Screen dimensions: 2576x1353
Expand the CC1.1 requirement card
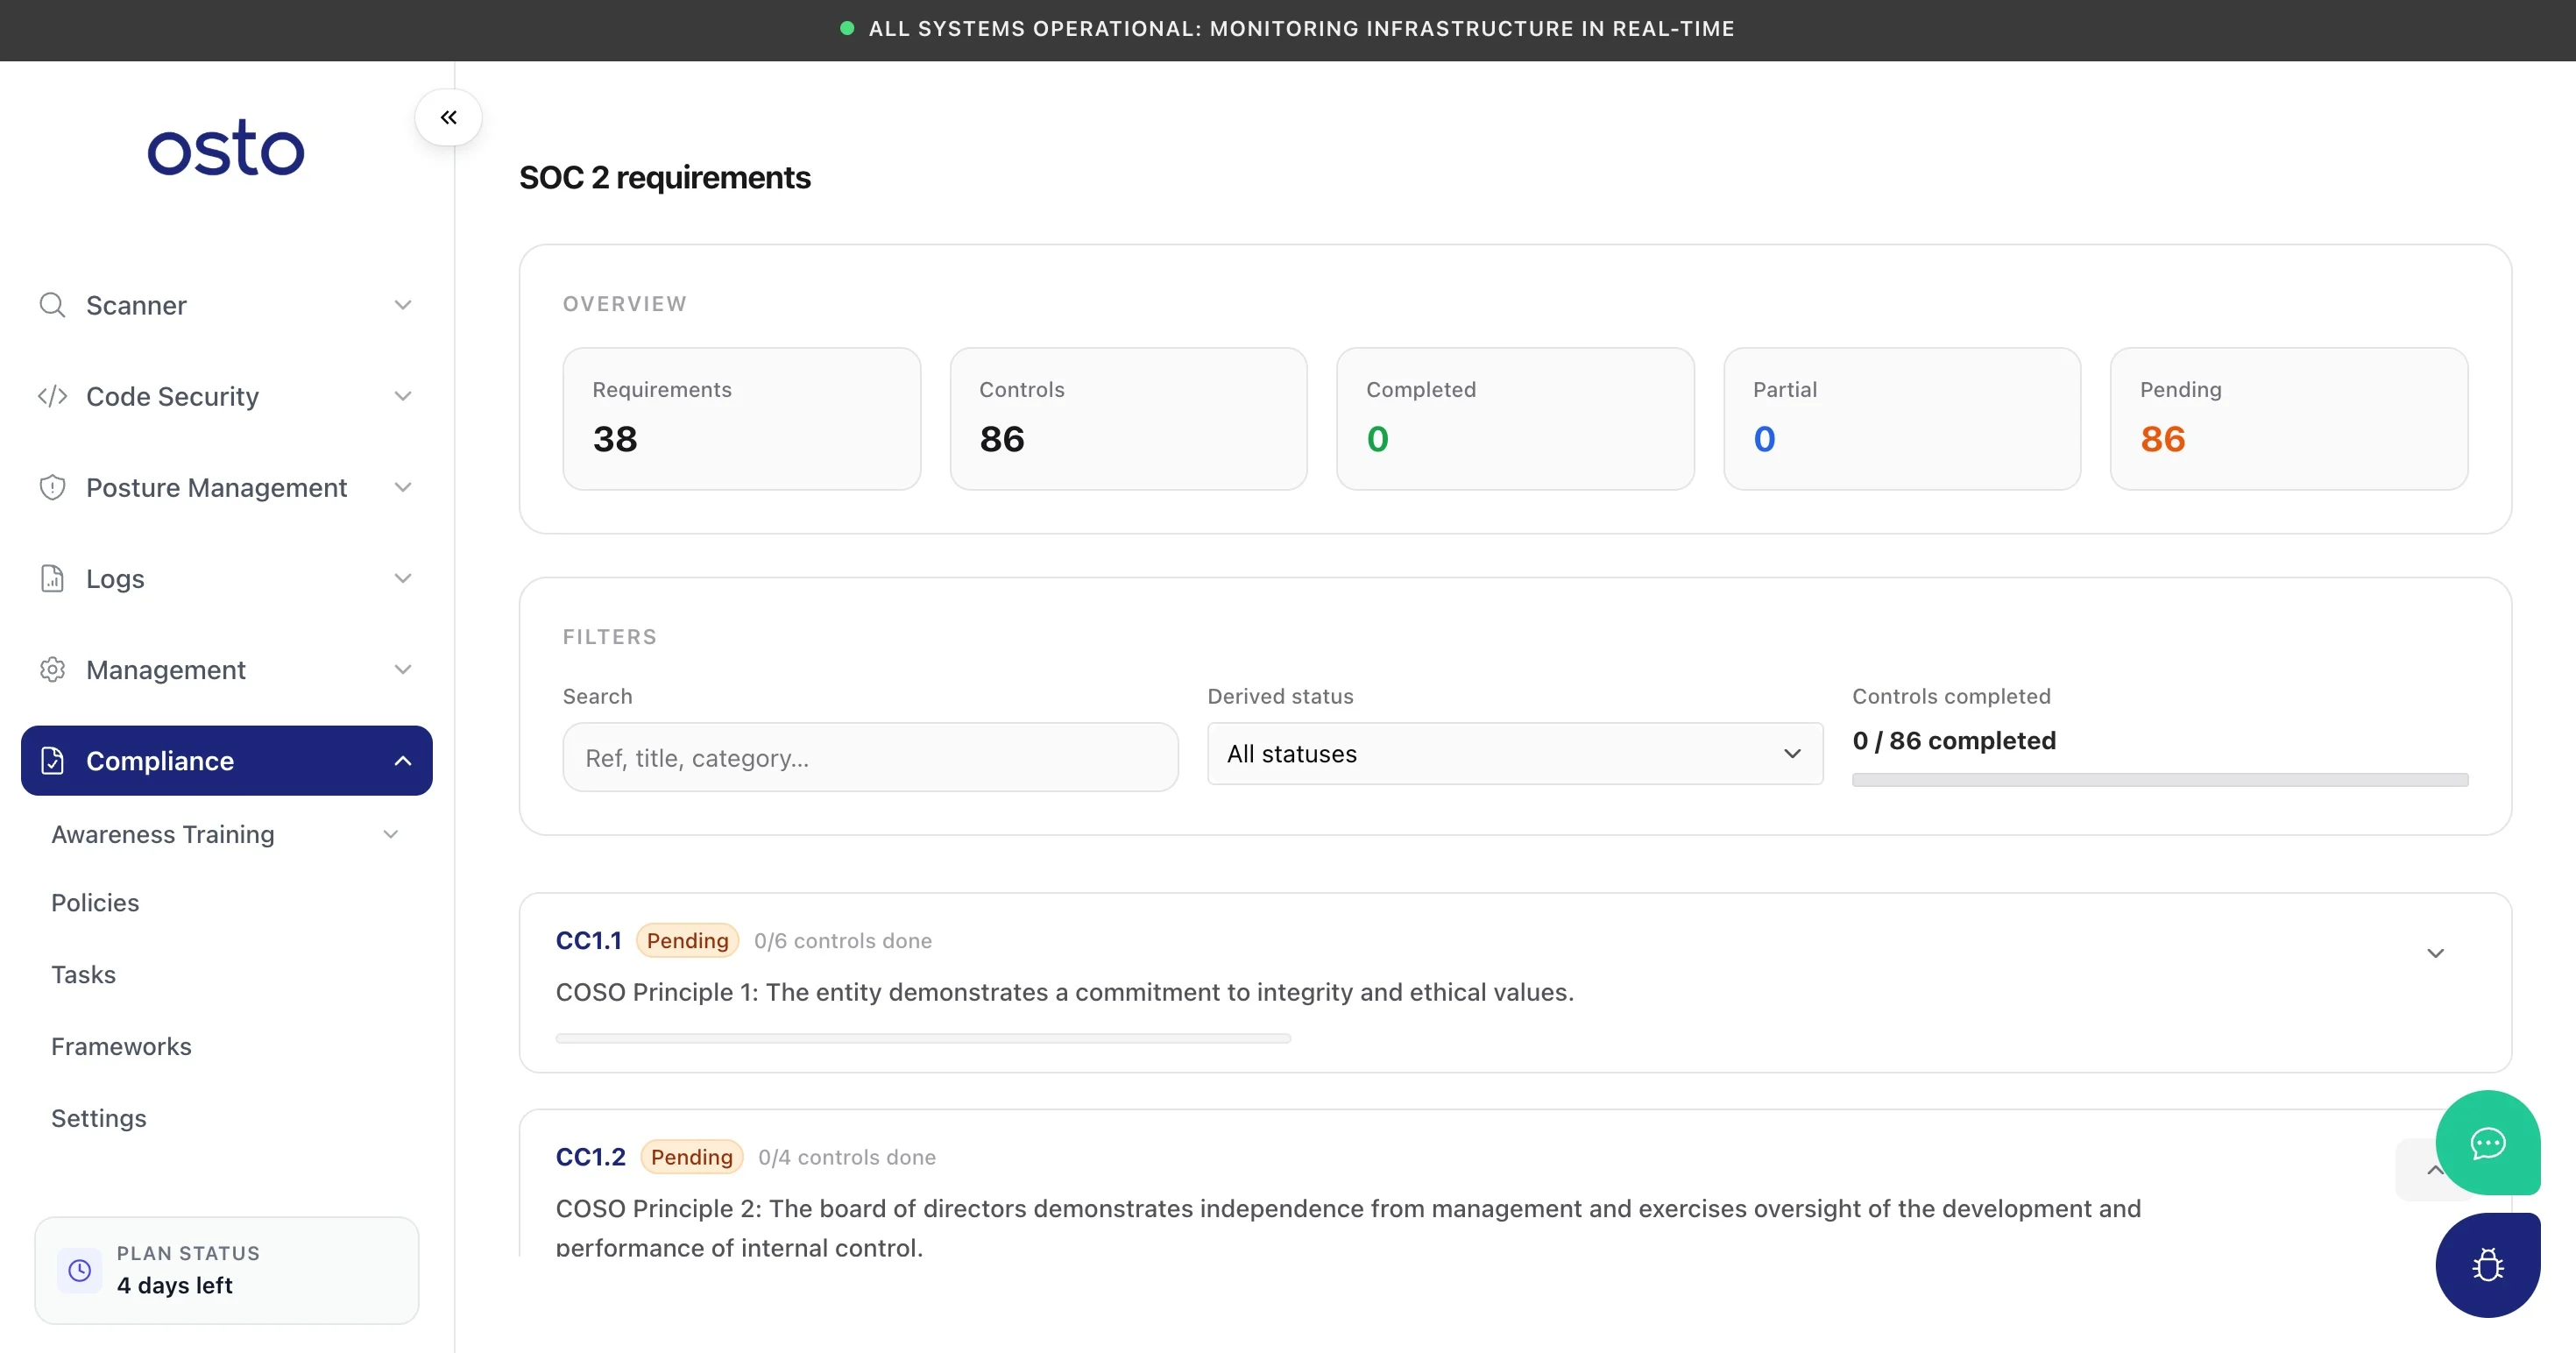tap(2435, 953)
